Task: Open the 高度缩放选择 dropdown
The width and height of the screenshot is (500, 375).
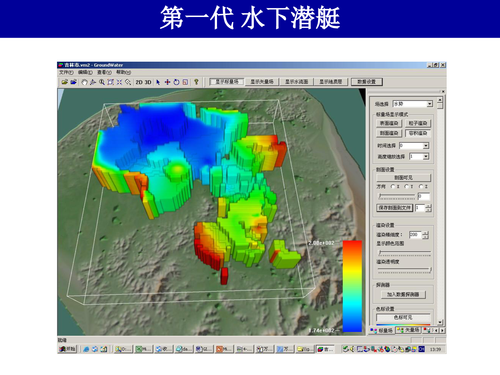Action: pyautogui.click(x=426, y=156)
